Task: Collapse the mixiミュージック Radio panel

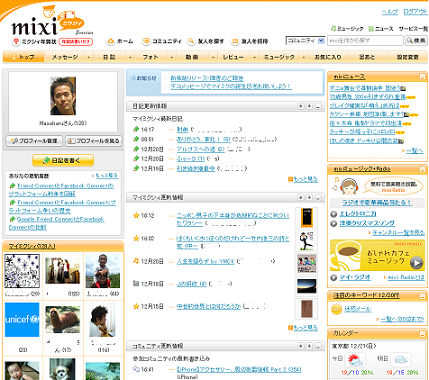Action: click(x=422, y=169)
